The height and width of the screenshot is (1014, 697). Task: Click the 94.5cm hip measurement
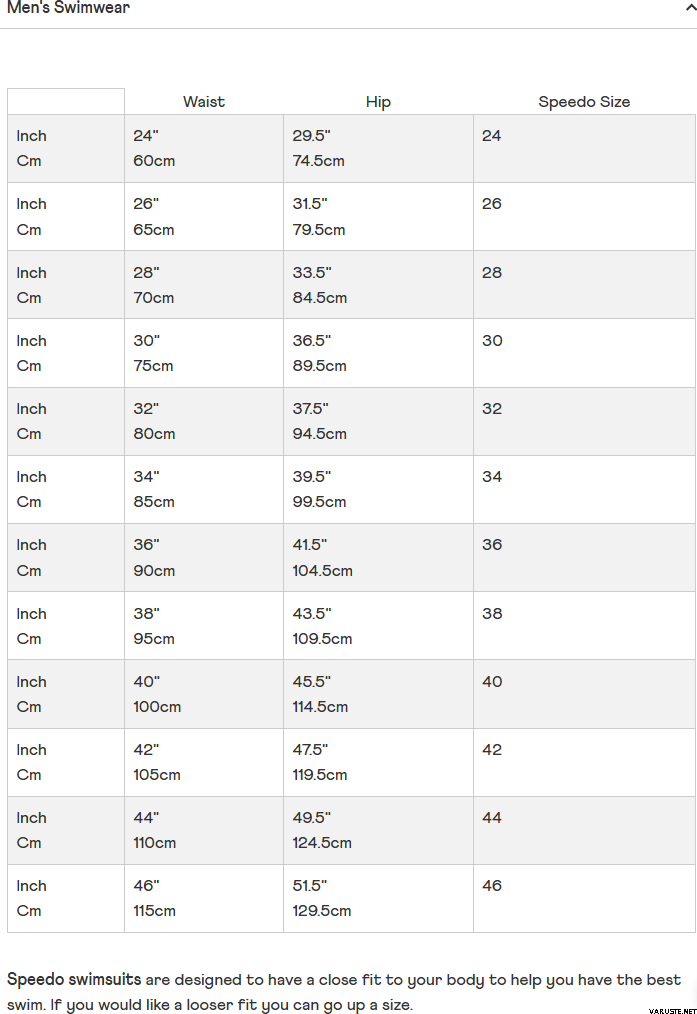[320, 434]
